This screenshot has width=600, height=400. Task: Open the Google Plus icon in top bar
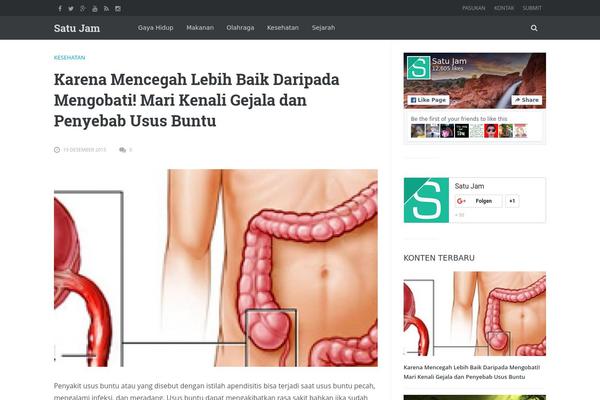click(83, 8)
